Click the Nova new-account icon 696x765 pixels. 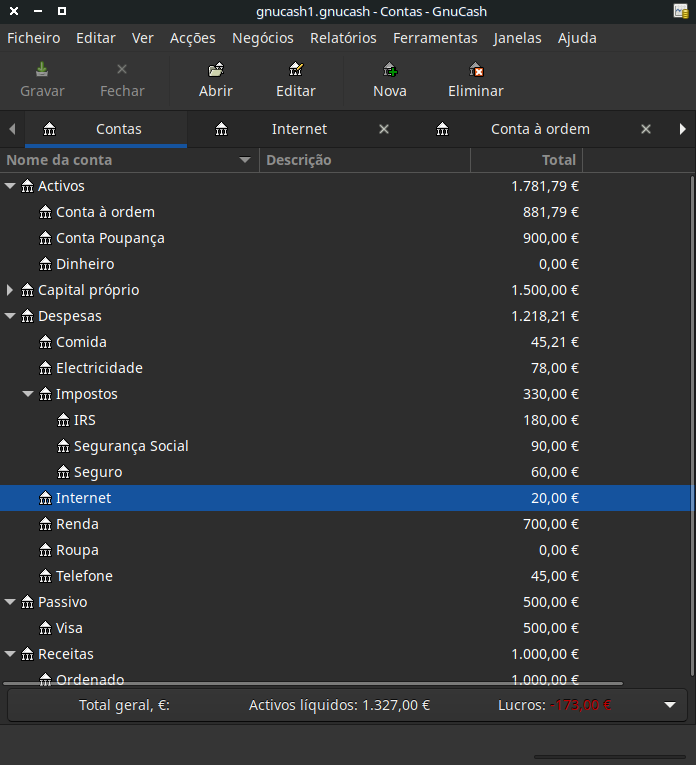point(390,70)
